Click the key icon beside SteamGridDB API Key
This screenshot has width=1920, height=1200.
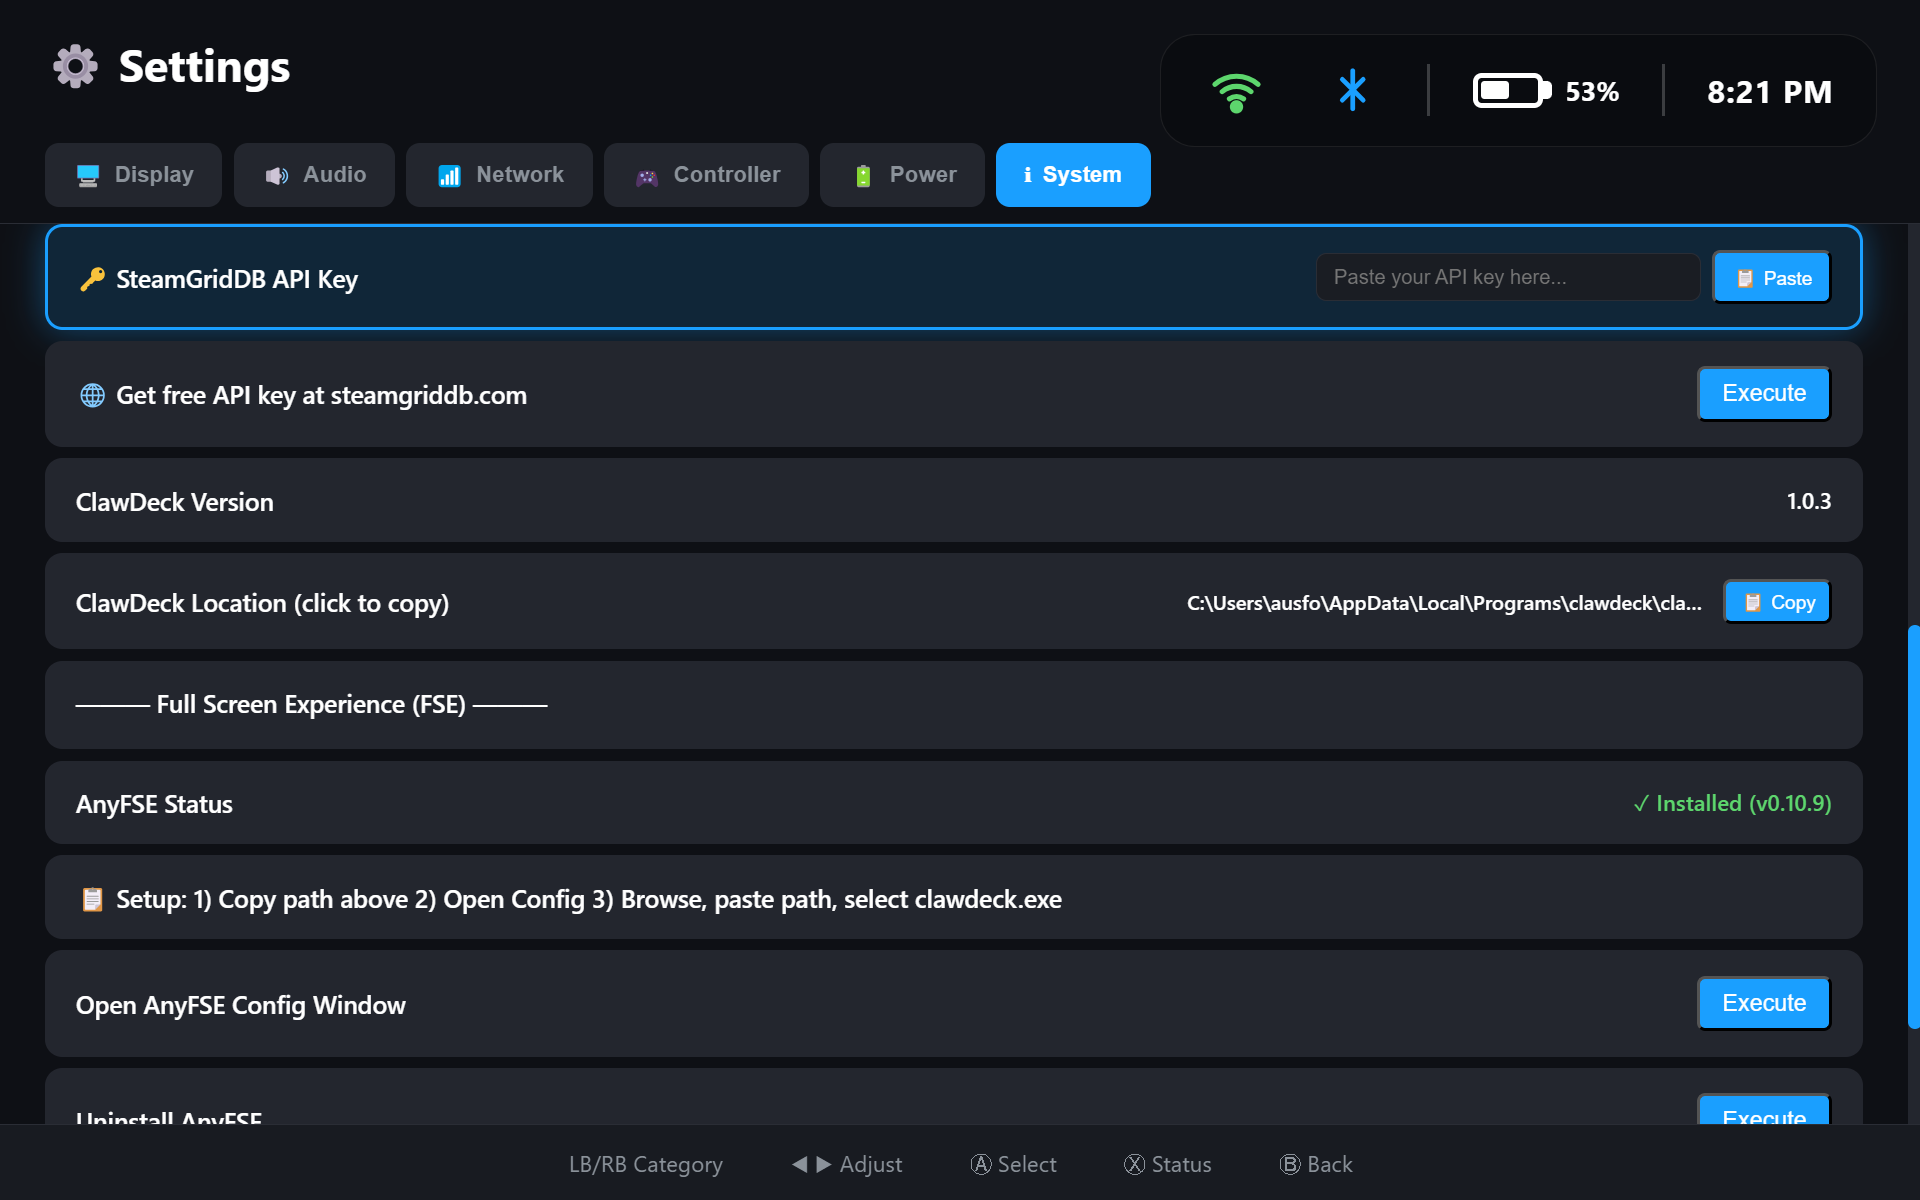tap(91, 279)
